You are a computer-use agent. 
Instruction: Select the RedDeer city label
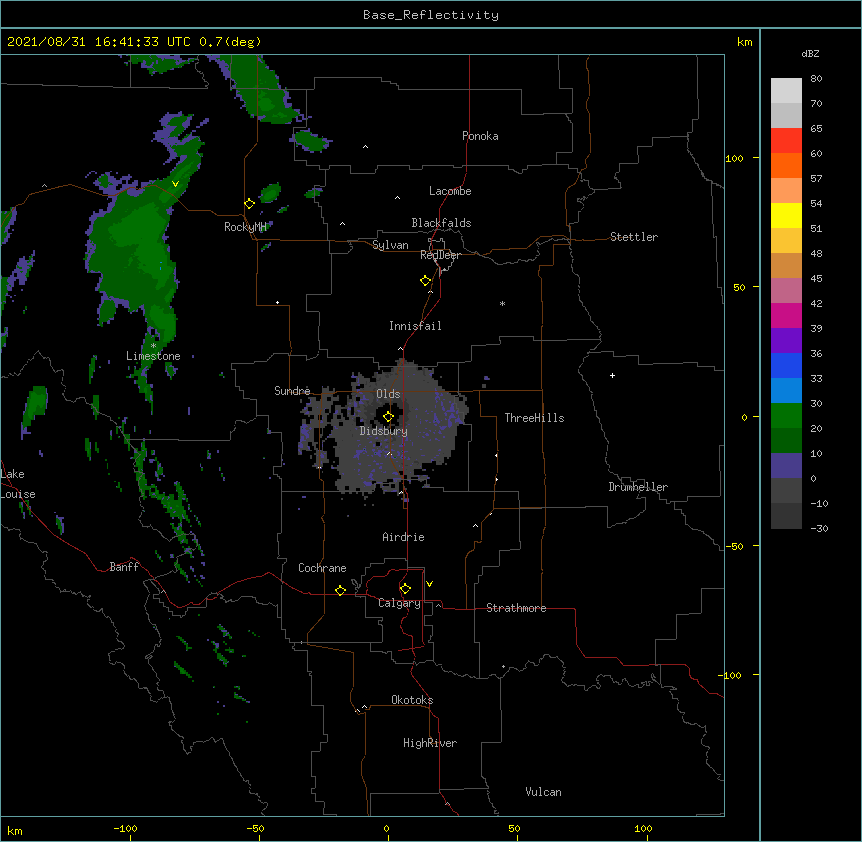pyautogui.click(x=440, y=255)
